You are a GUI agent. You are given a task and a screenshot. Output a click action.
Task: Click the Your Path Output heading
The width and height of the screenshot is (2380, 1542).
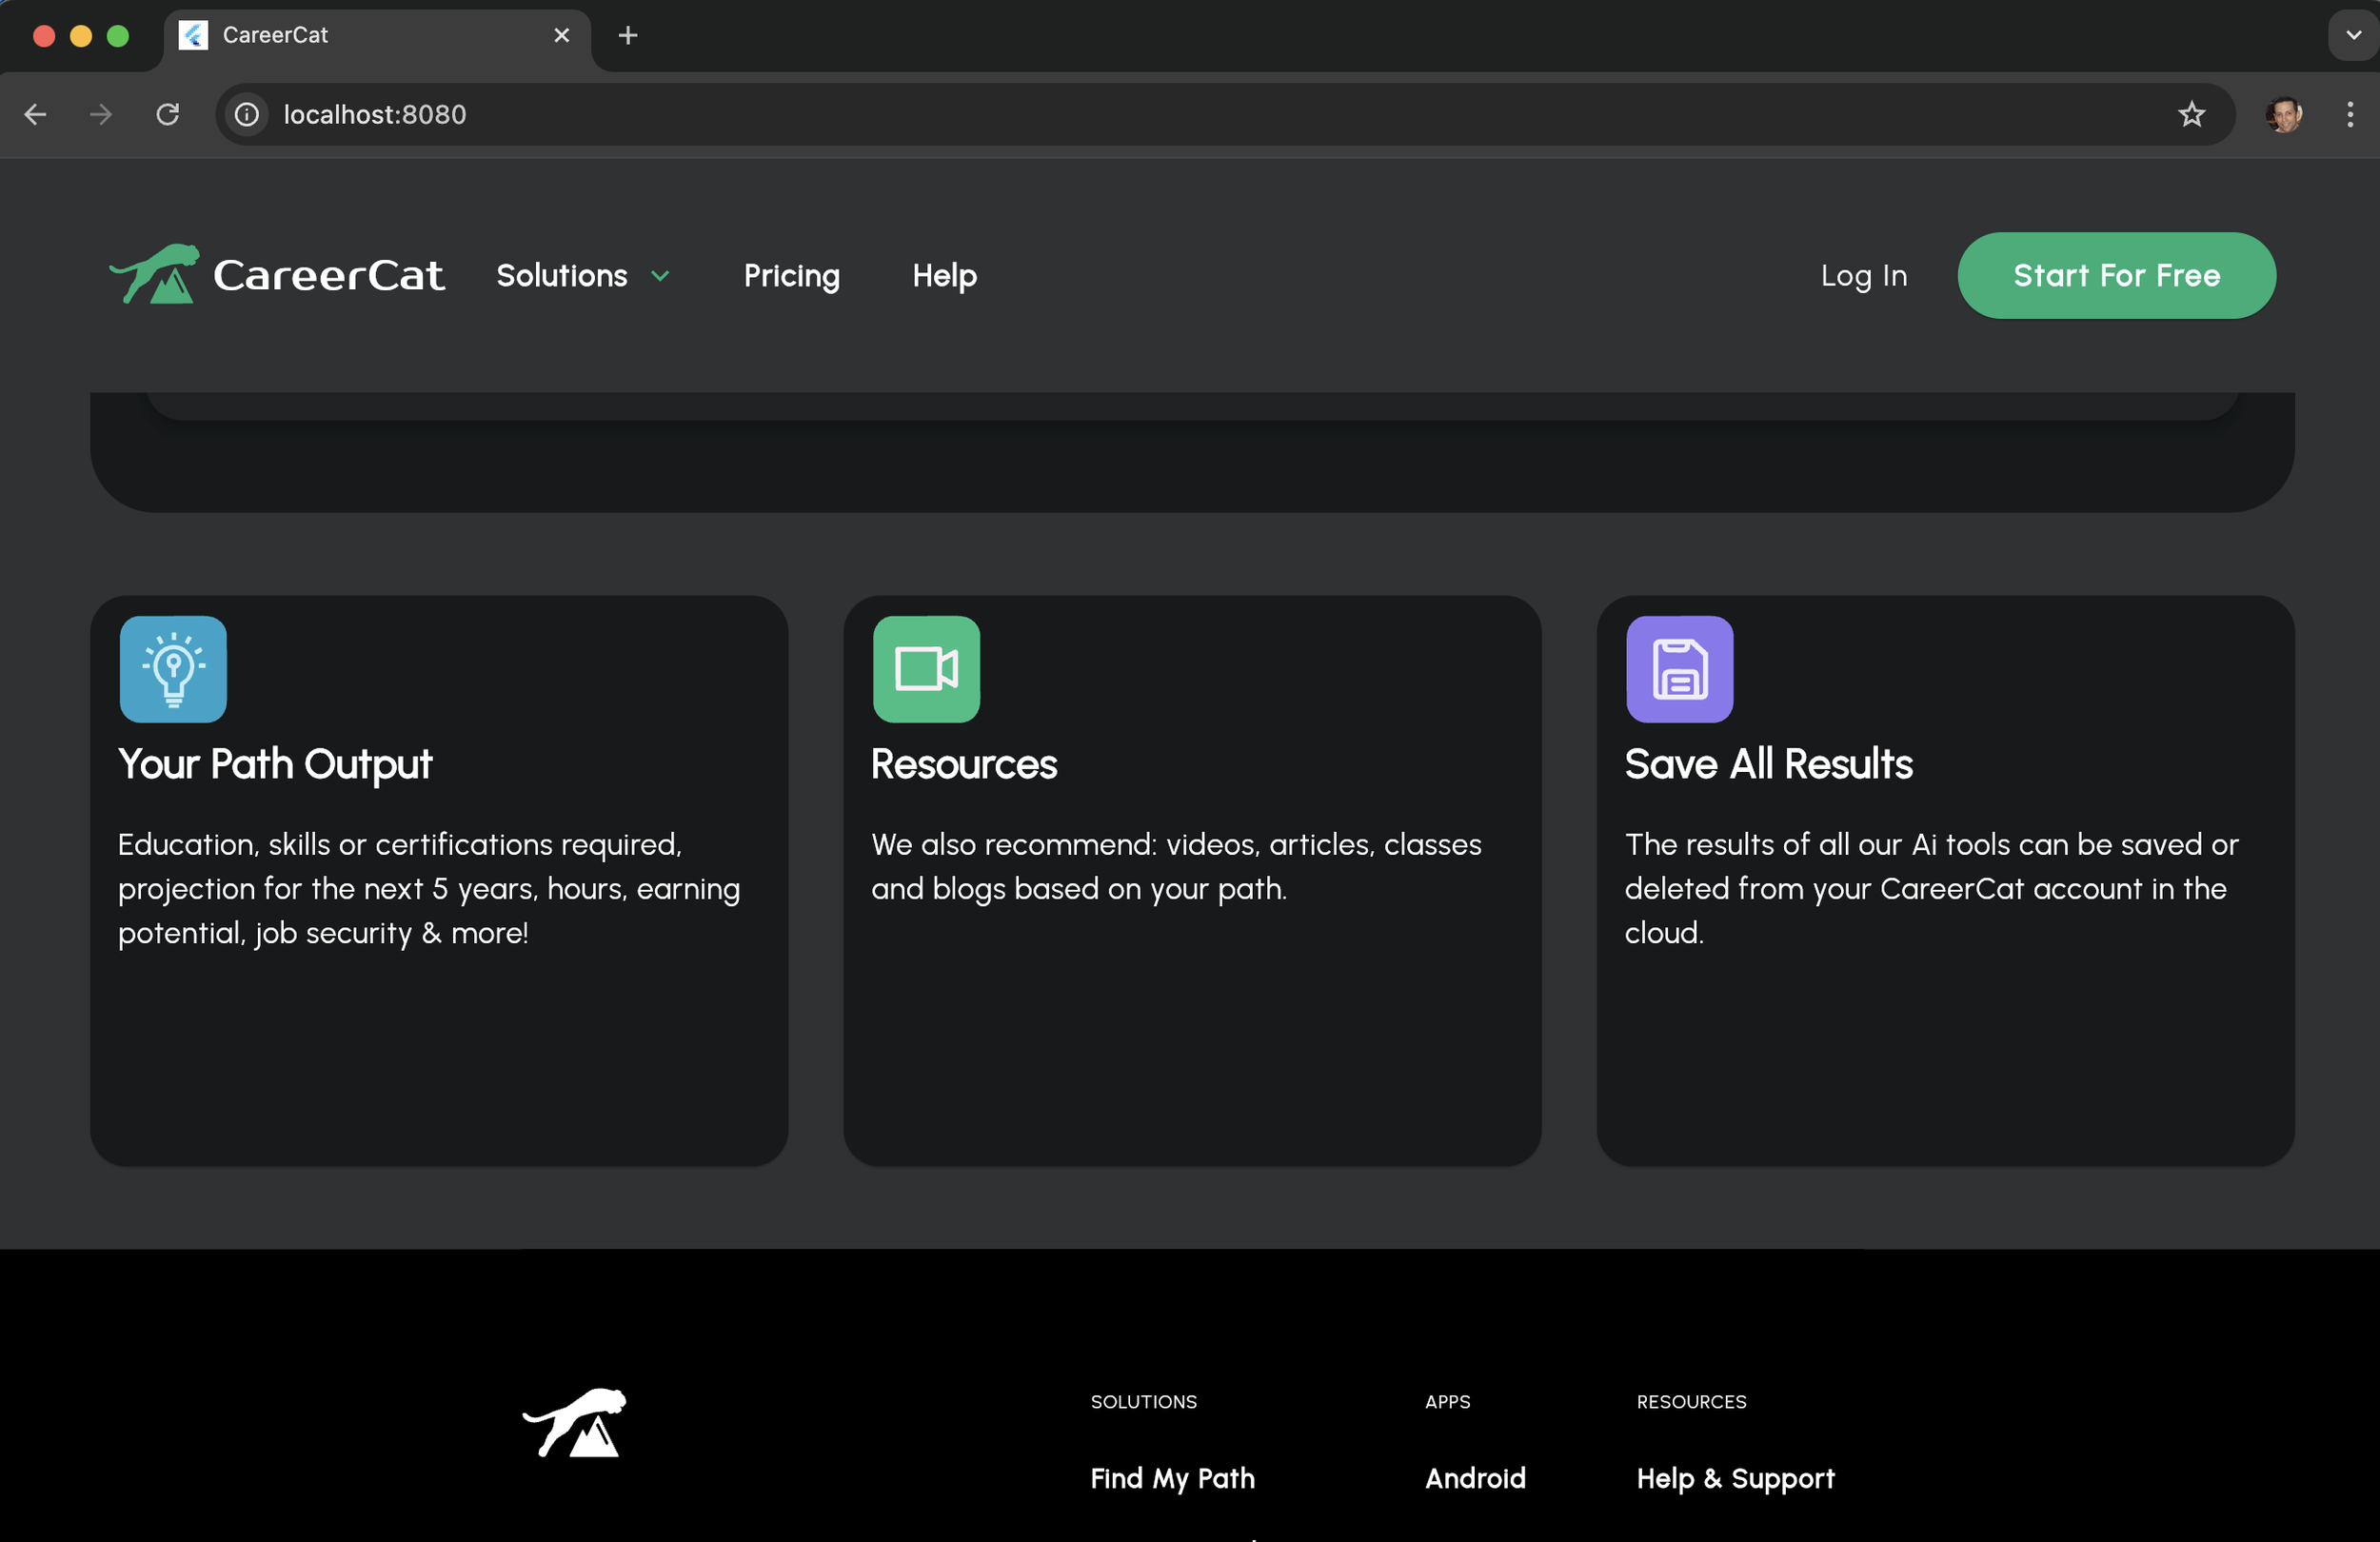[275, 764]
